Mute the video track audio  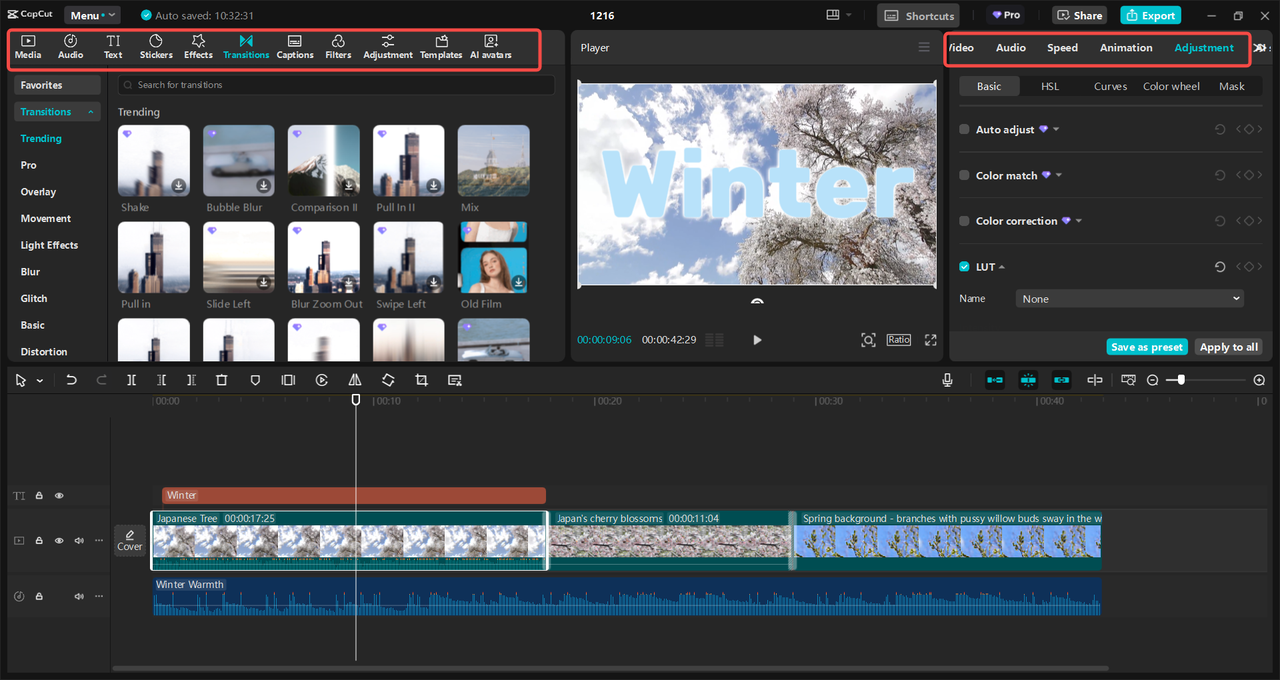click(79, 541)
